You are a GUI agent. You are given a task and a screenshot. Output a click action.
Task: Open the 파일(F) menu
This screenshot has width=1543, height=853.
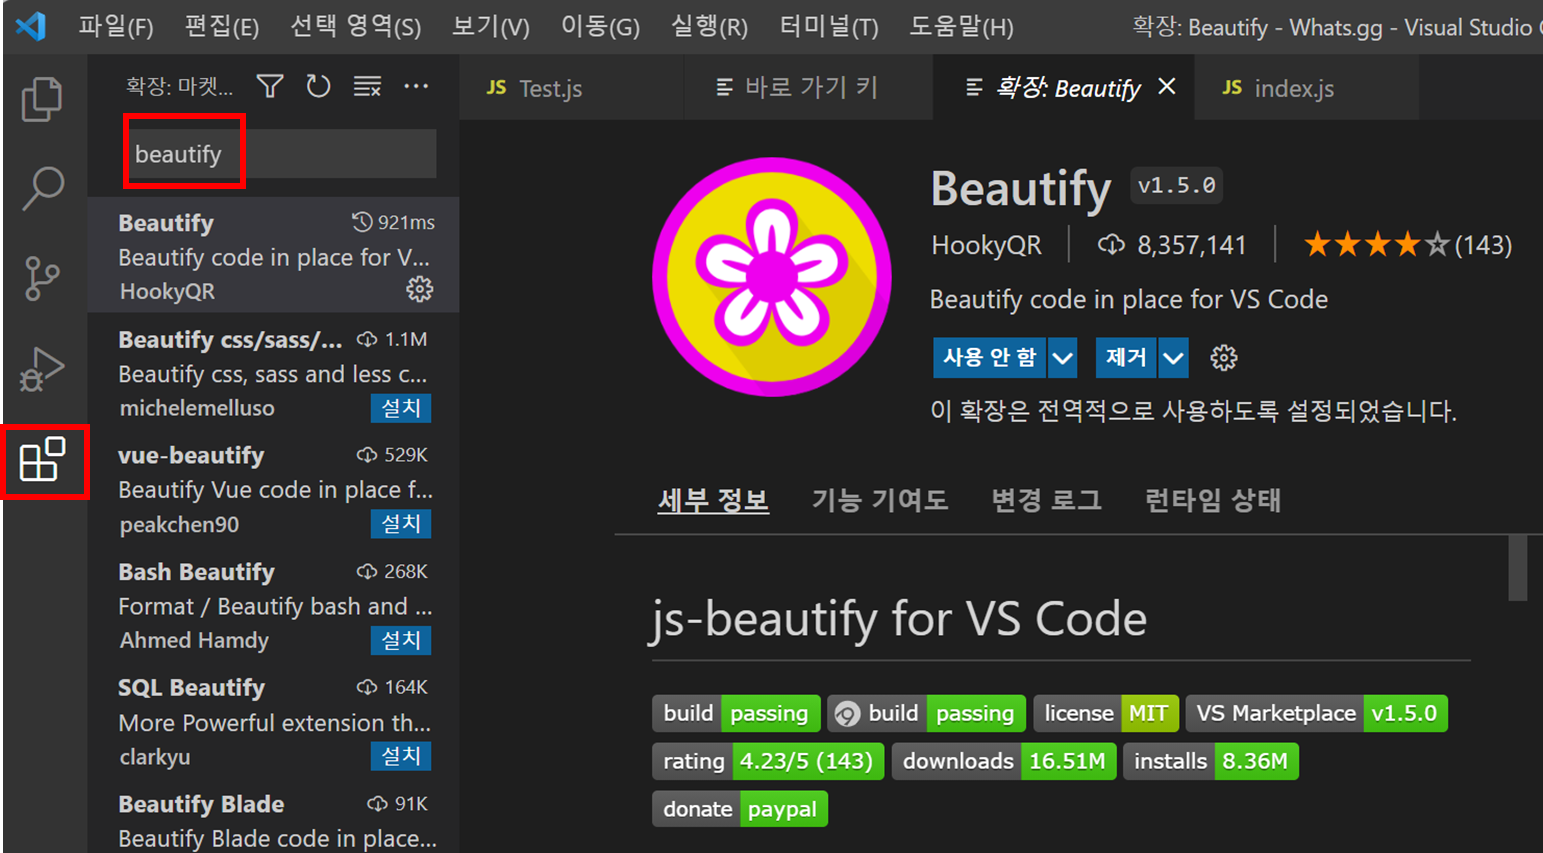coord(116,27)
